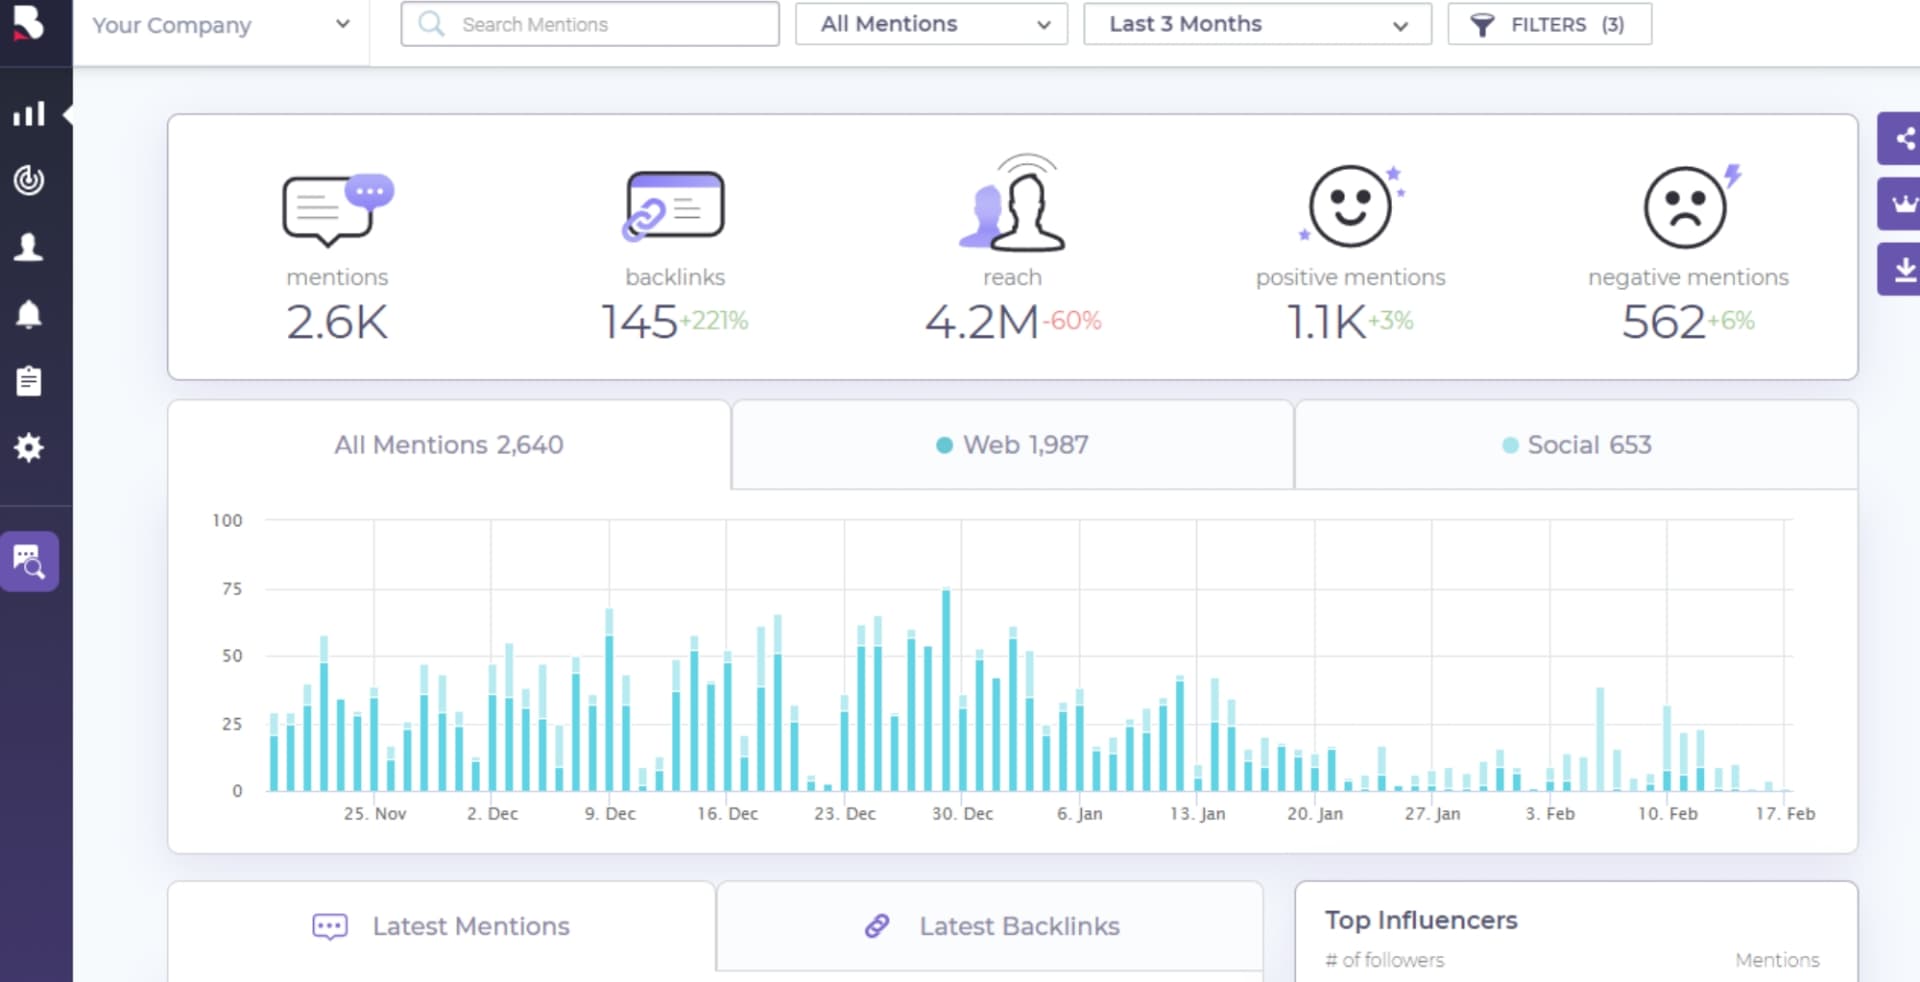Image resolution: width=1920 pixels, height=982 pixels.
Task: Click the 2.6K mentions value
Action: pos(337,322)
